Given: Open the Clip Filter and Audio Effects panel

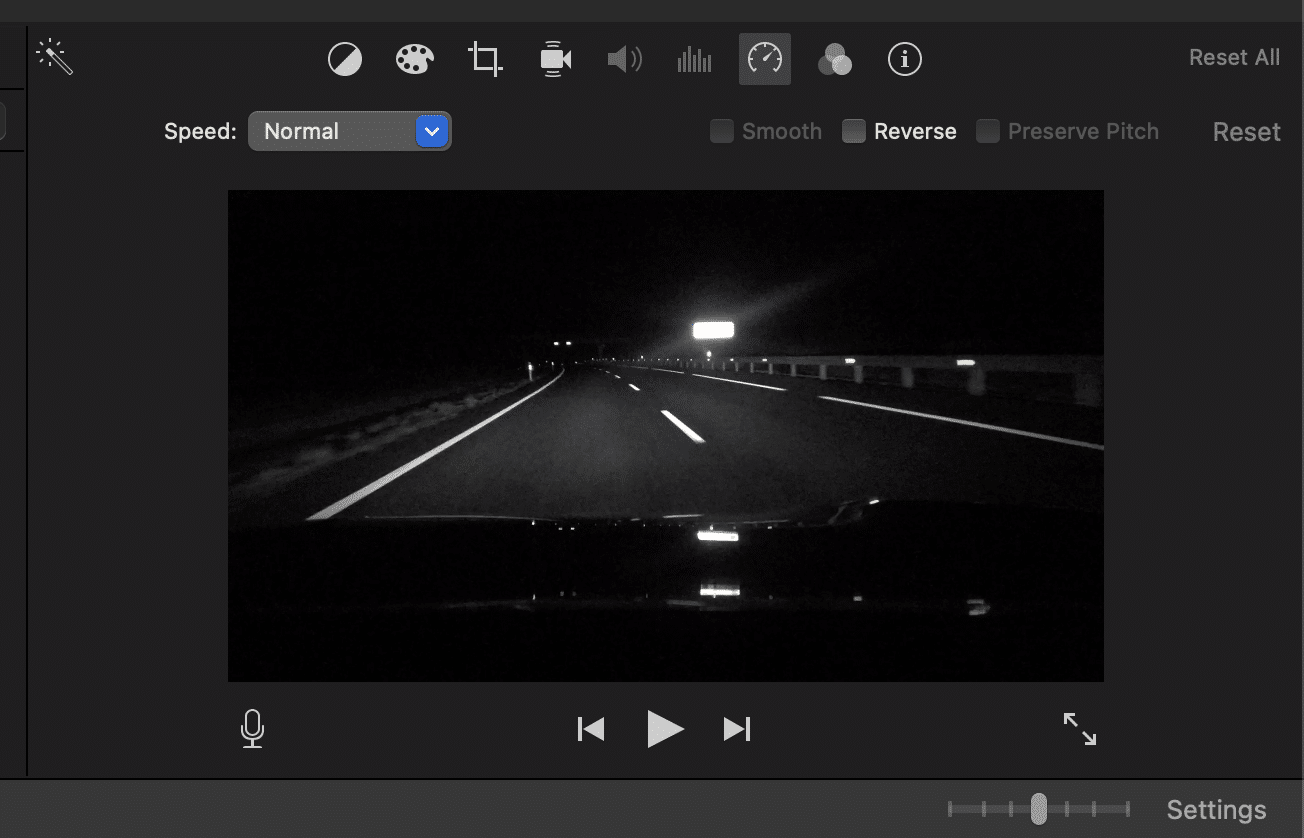Looking at the screenshot, I should [835, 59].
